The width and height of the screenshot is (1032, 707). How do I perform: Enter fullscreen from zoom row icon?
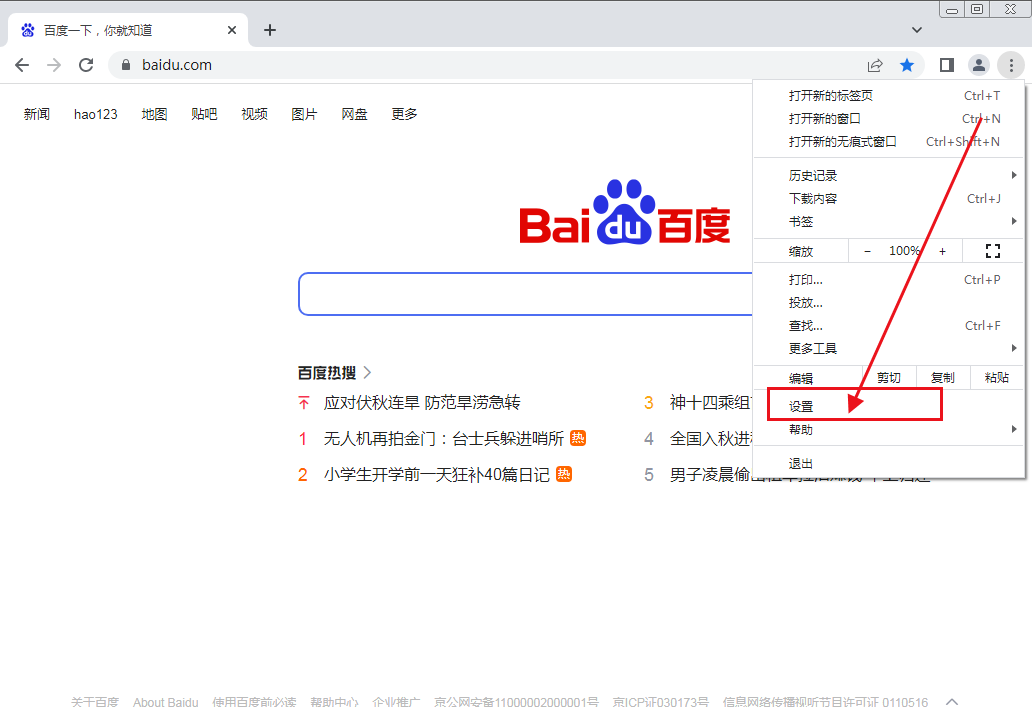point(992,251)
